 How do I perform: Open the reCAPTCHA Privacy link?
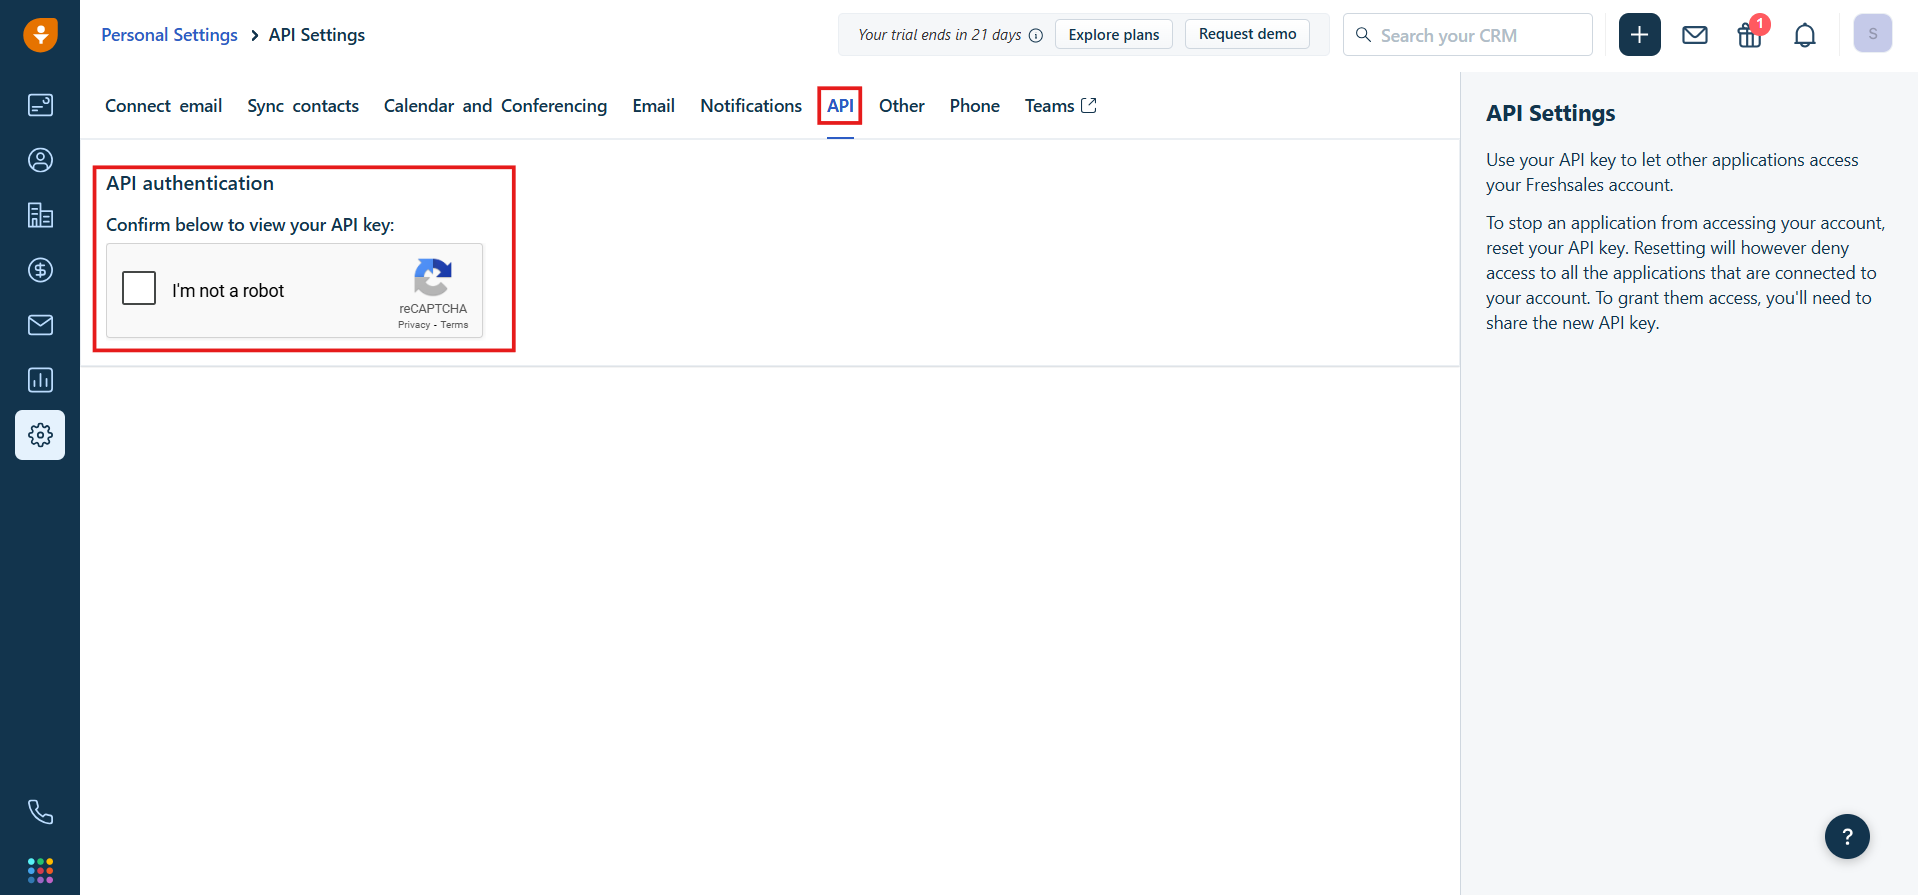coord(414,325)
